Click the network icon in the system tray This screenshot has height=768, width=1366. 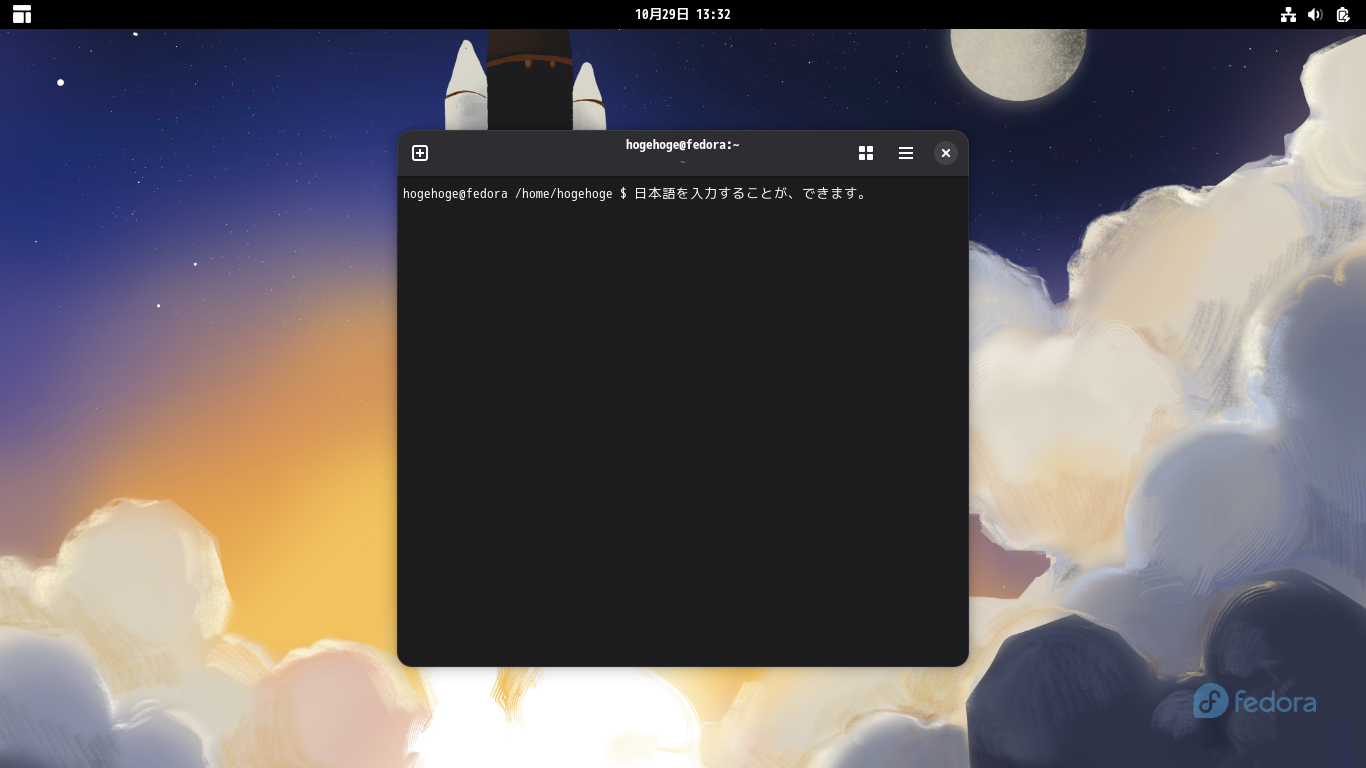click(1288, 14)
